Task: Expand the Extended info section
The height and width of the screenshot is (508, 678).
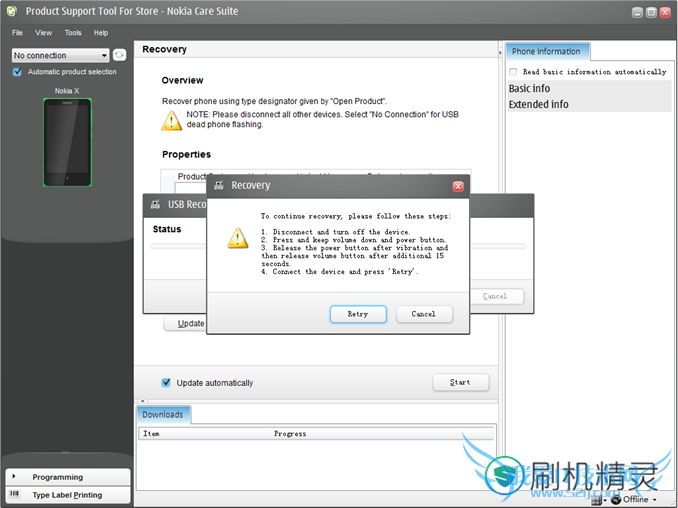Action: 589,104
